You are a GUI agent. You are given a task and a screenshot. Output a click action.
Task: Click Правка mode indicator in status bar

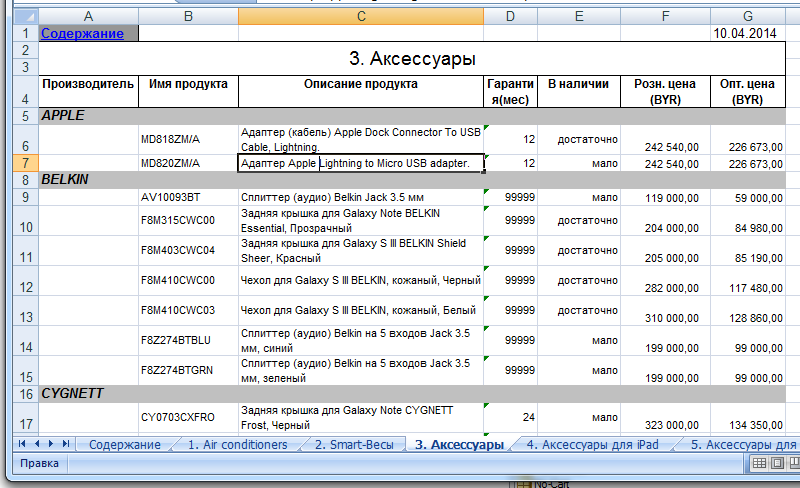tap(39, 463)
